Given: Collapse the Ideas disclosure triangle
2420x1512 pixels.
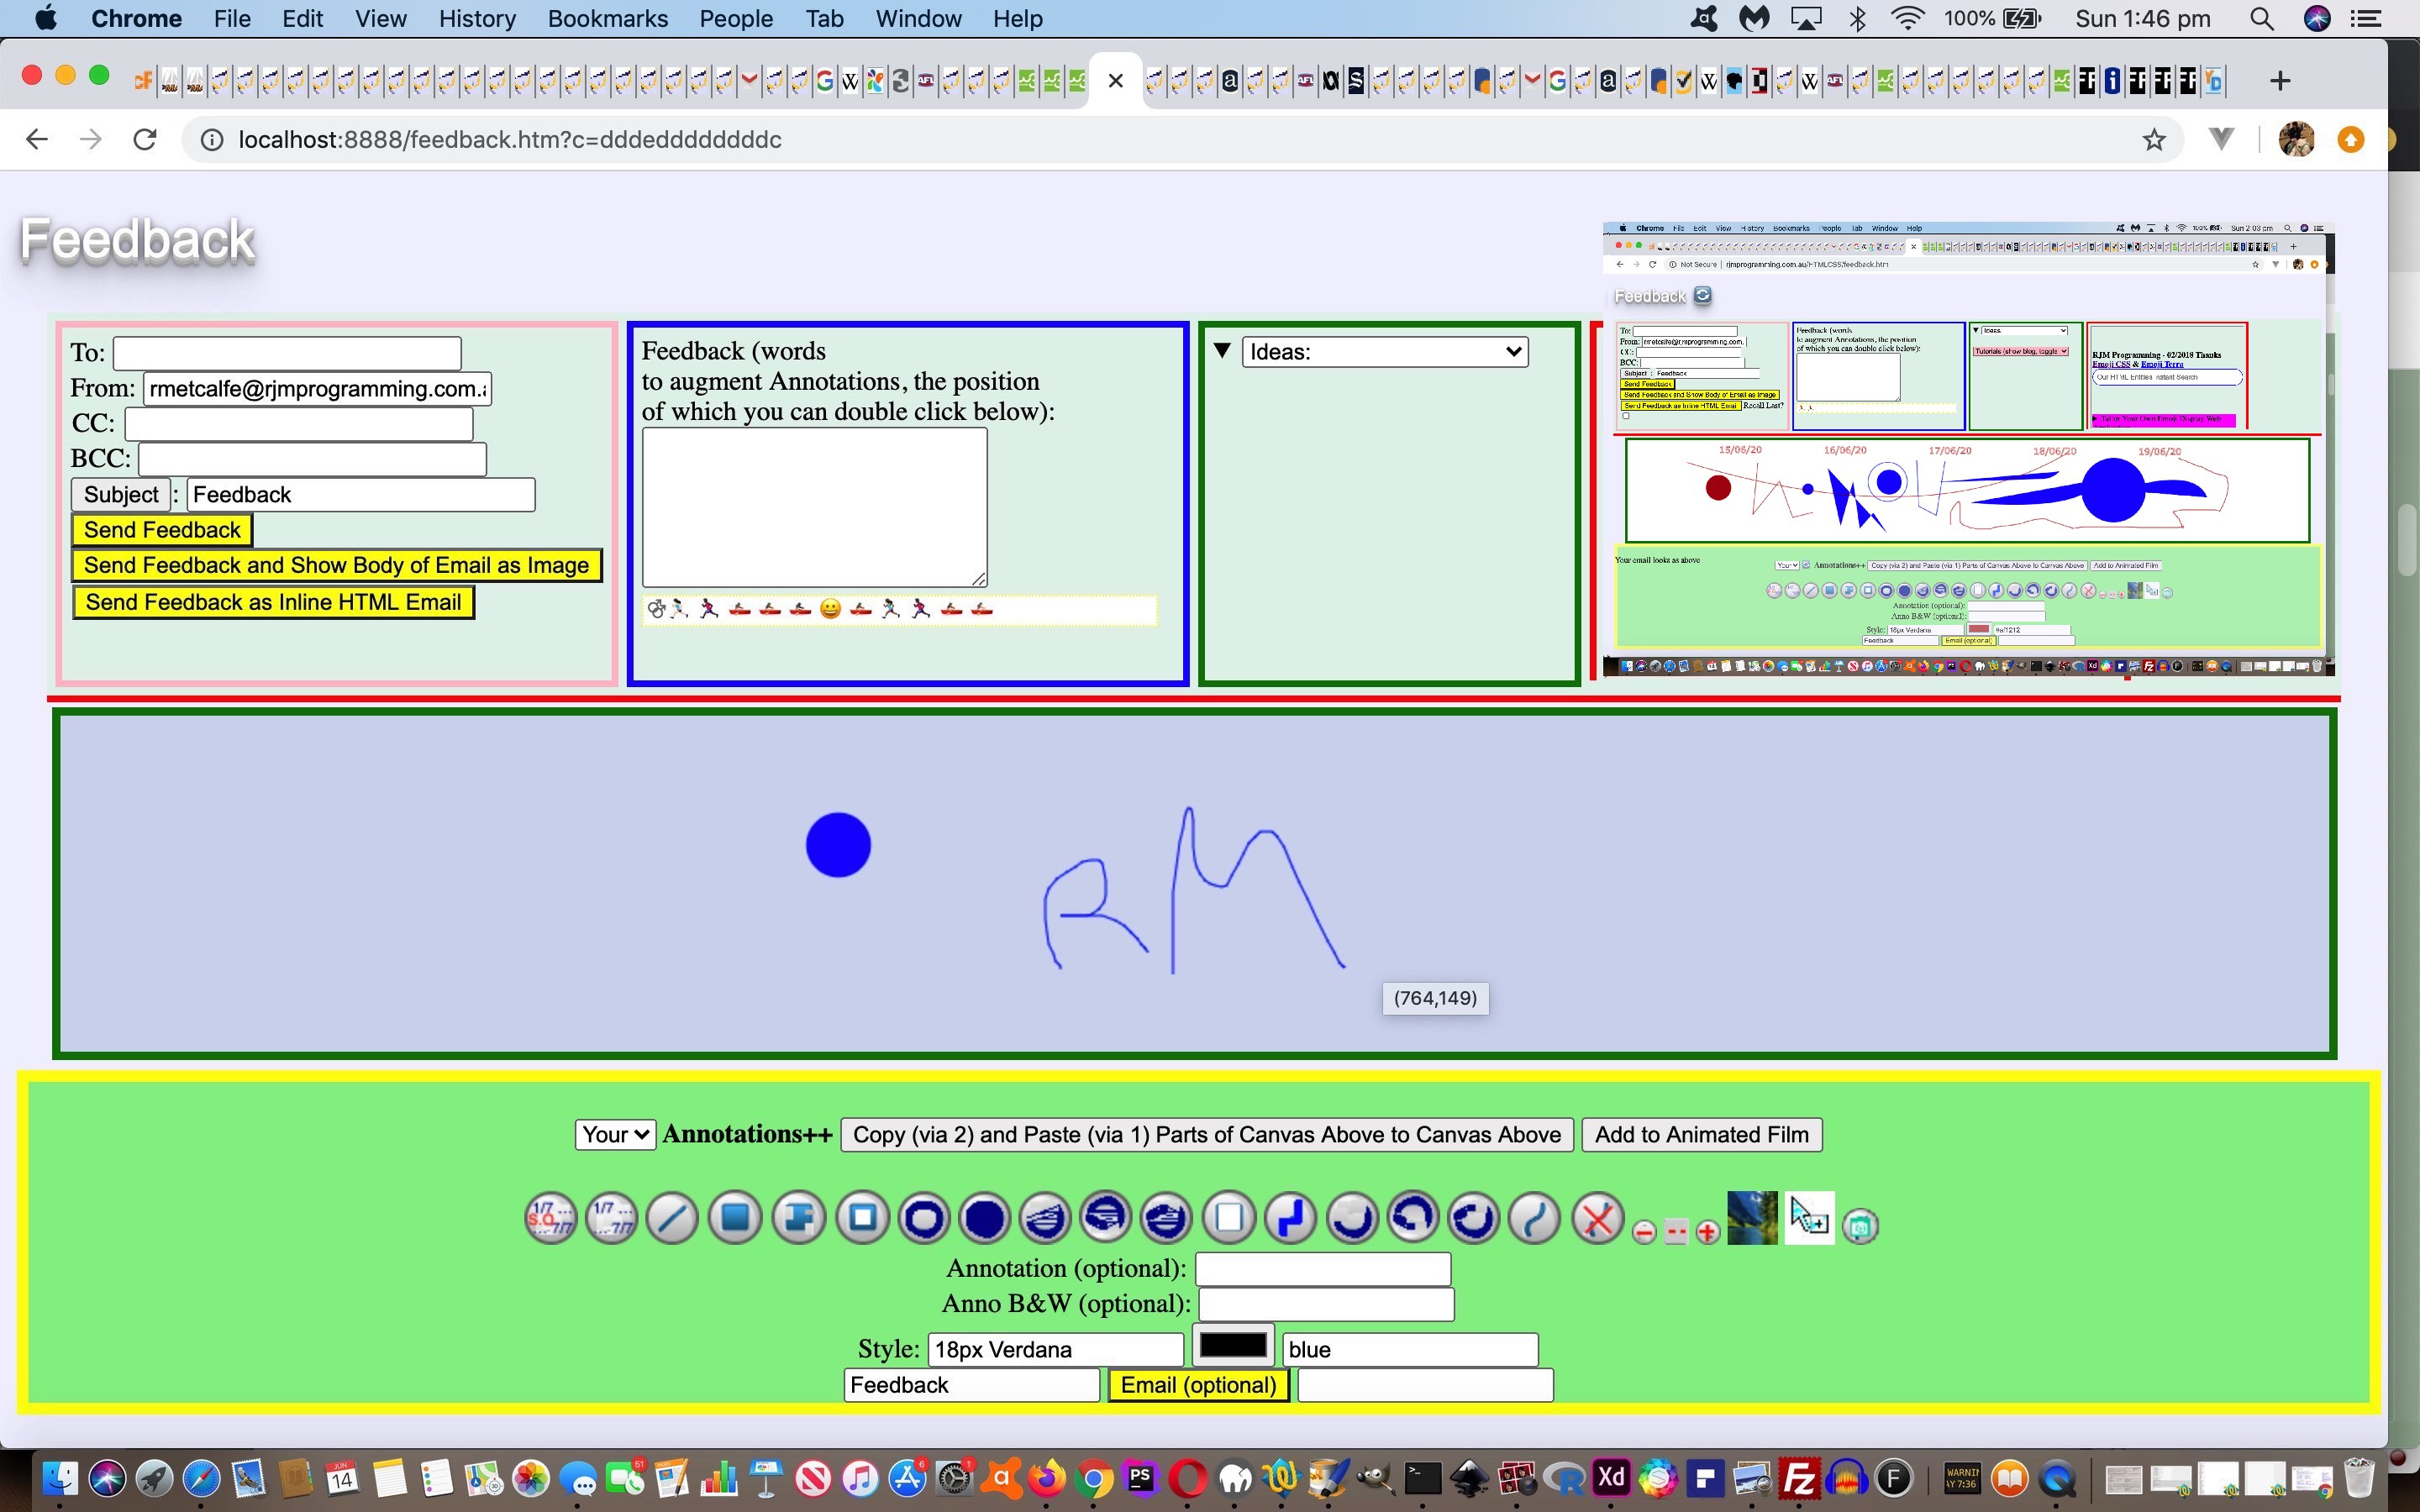Looking at the screenshot, I should 1222,351.
